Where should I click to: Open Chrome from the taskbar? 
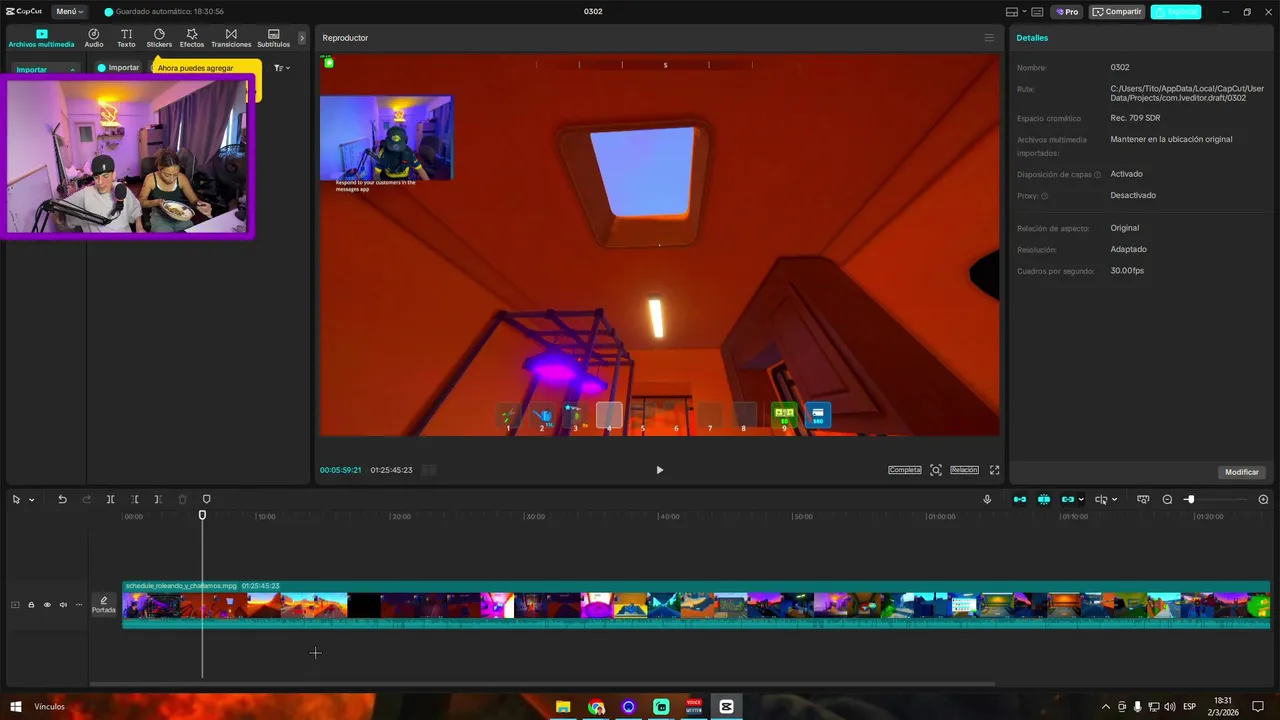pos(597,707)
